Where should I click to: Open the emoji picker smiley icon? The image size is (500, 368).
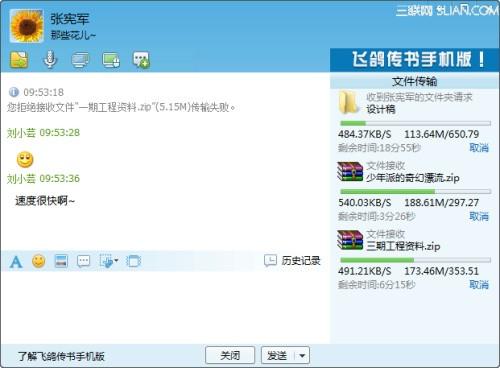[39, 261]
